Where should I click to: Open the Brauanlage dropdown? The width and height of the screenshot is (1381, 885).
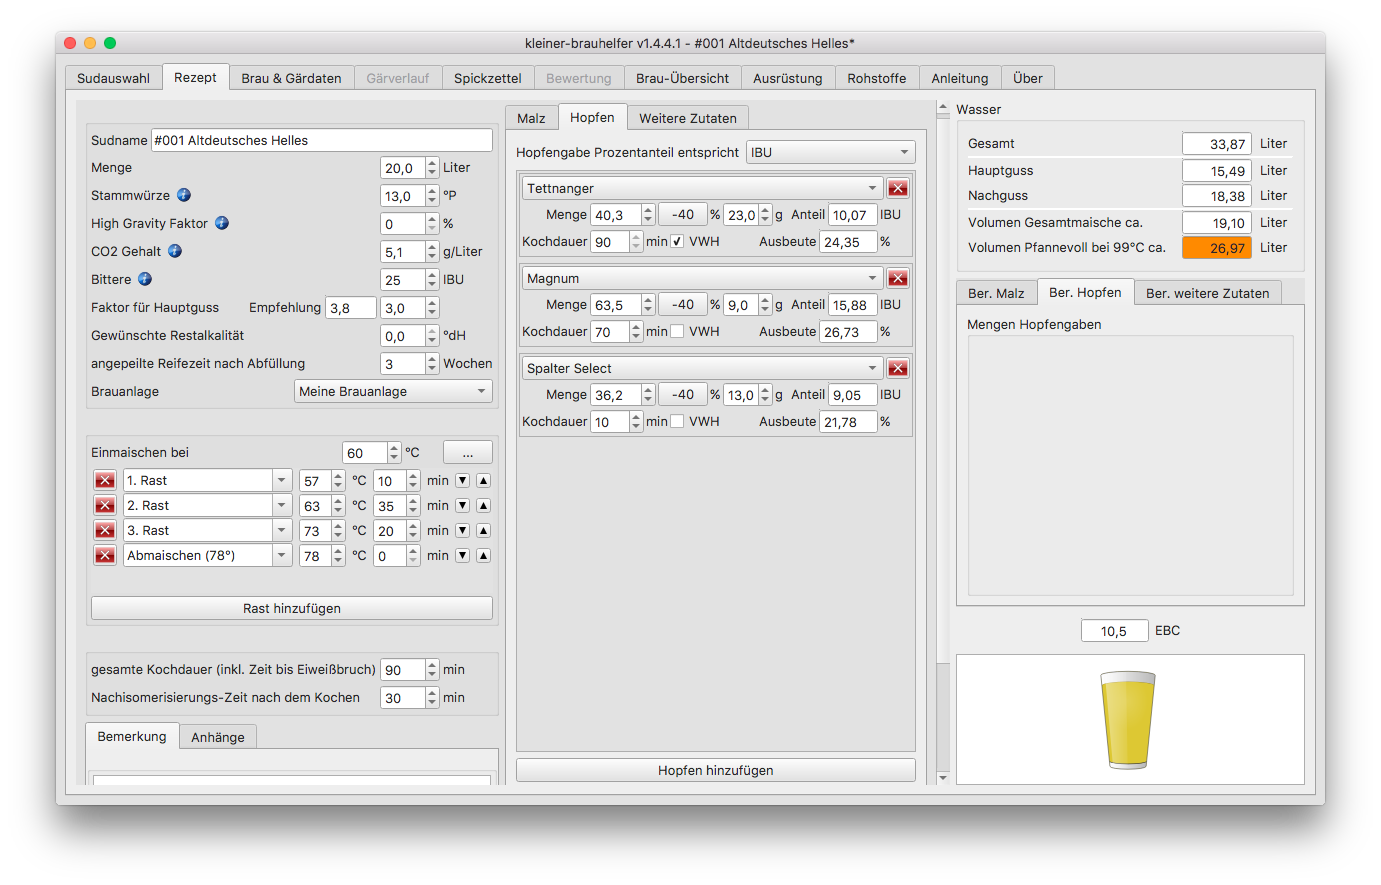(393, 391)
